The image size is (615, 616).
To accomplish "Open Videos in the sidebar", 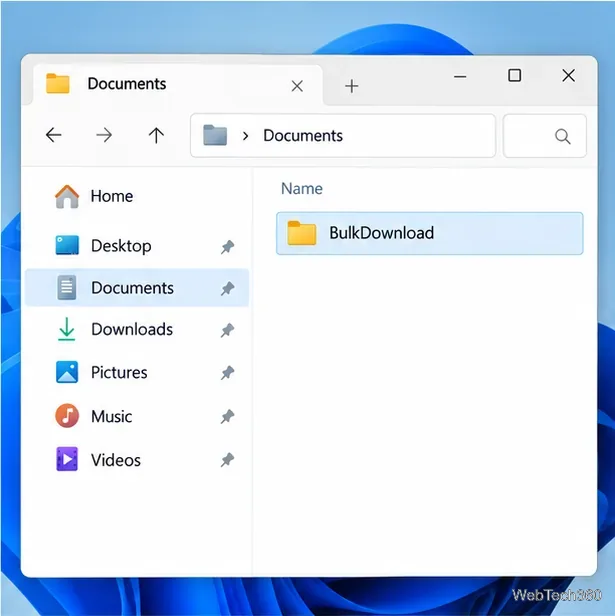I will (x=136, y=460).
